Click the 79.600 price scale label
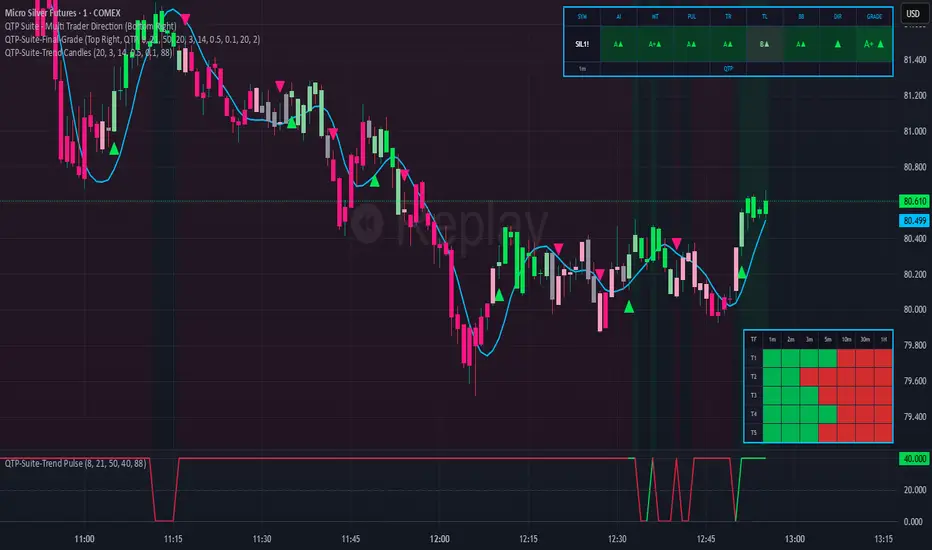The height and width of the screenshot is (550, 932). coord(915,381)
